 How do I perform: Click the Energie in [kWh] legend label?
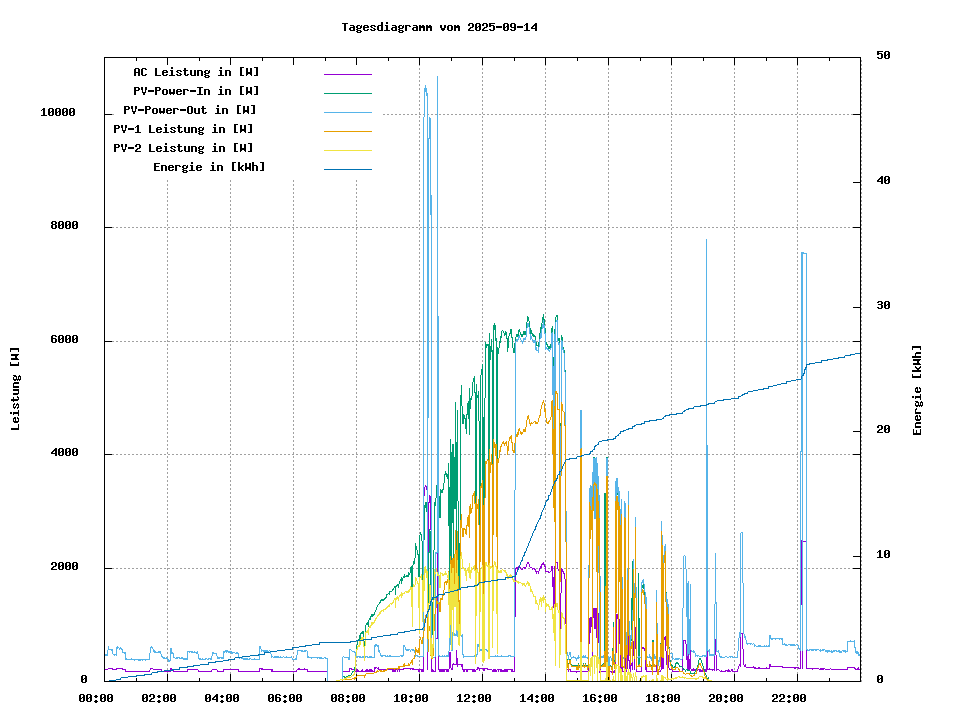click(x=209, y=167)
